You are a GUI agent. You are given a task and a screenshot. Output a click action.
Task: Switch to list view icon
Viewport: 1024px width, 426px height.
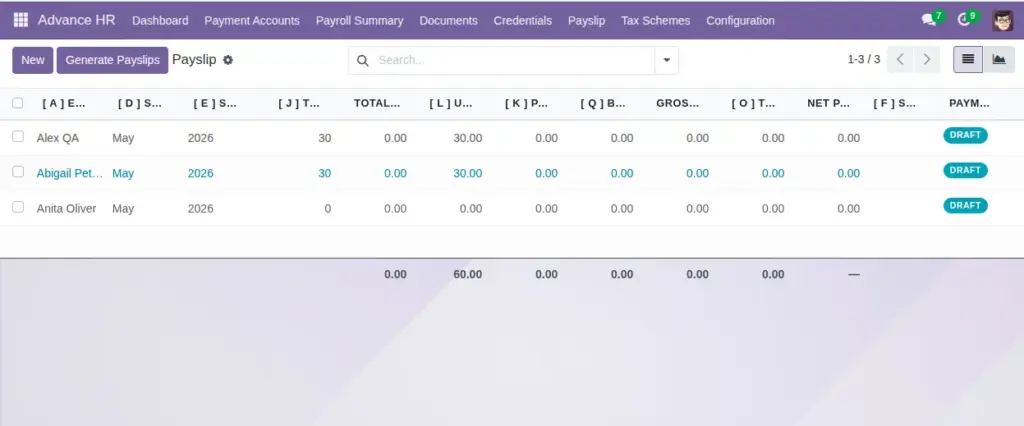coord(968,59)
